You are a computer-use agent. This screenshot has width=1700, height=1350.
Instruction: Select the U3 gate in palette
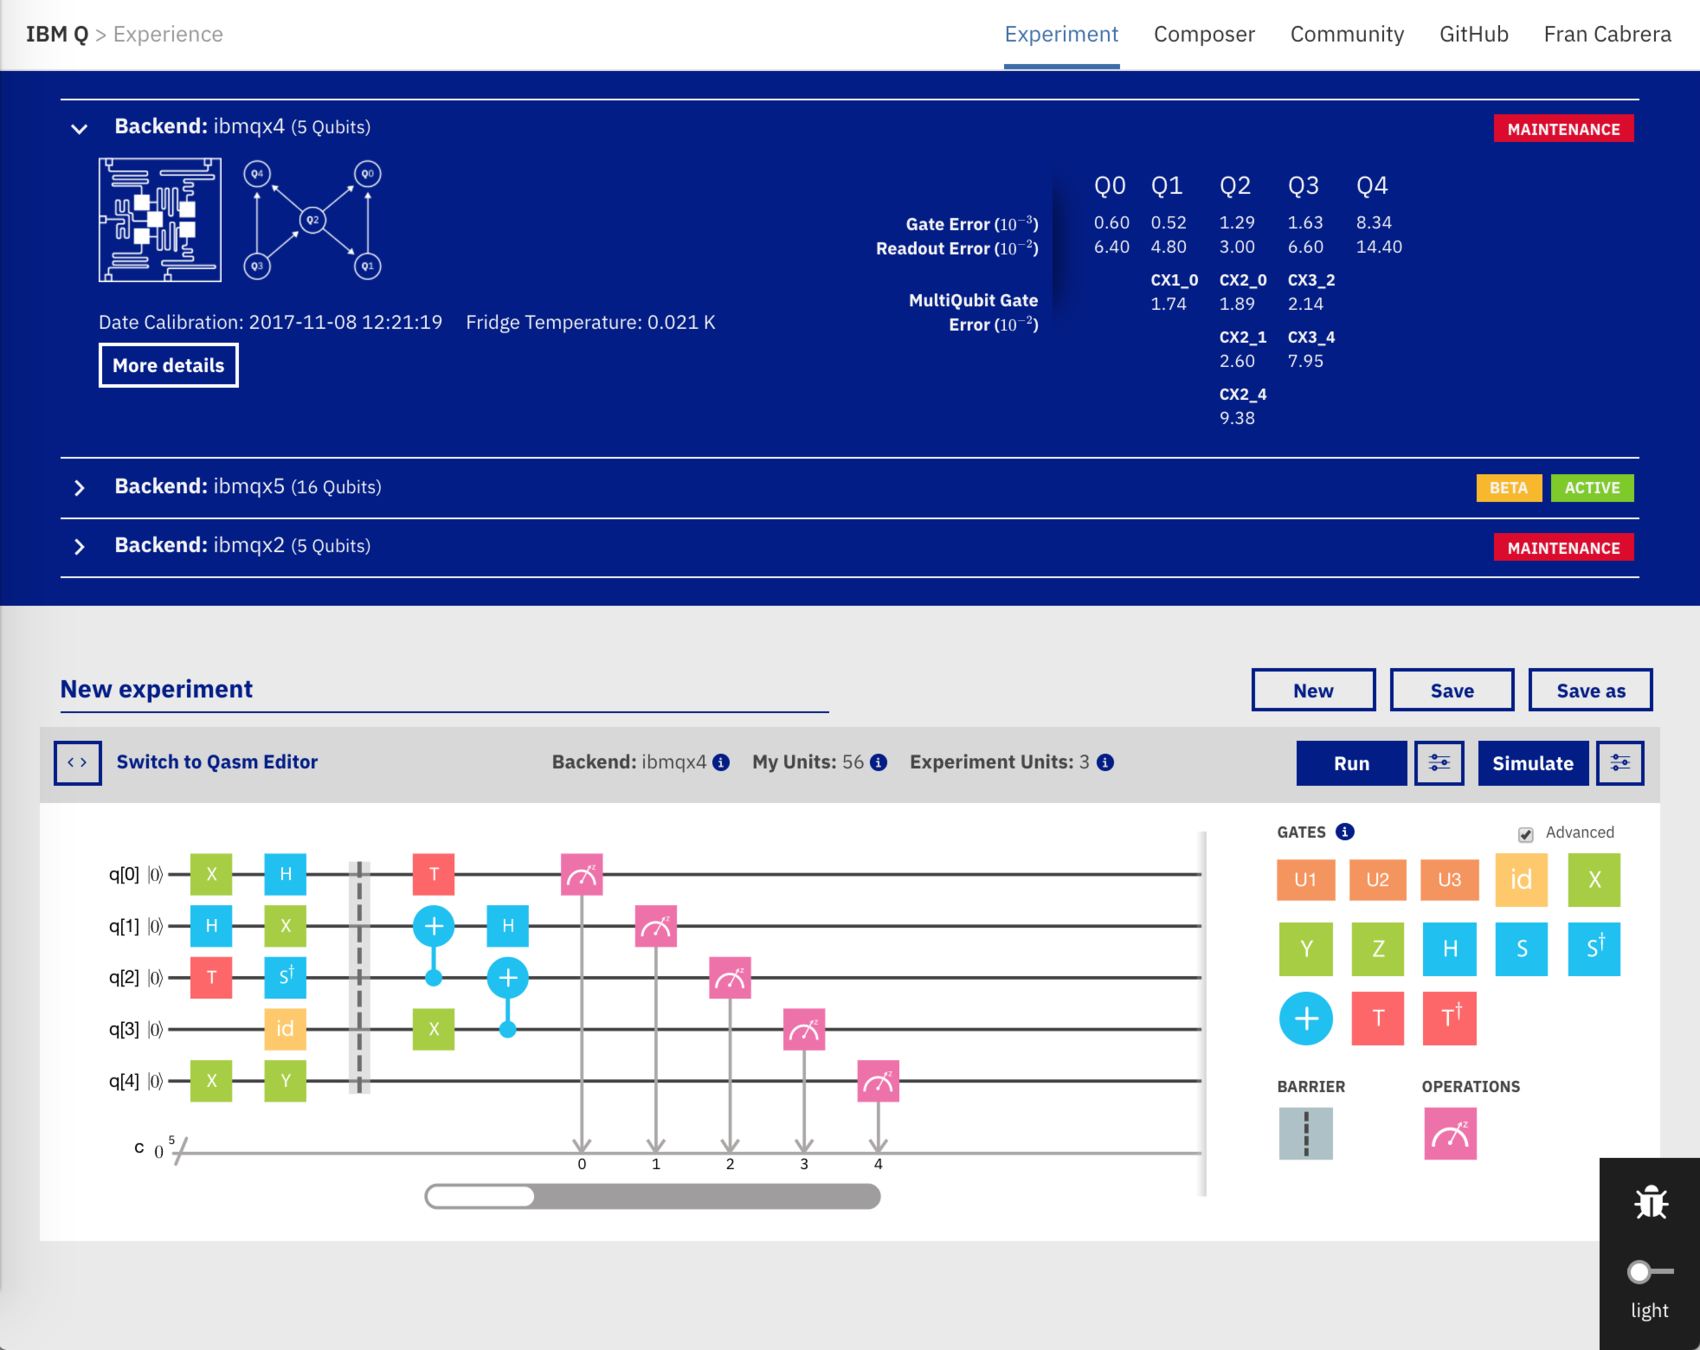tap(1449, 880)
